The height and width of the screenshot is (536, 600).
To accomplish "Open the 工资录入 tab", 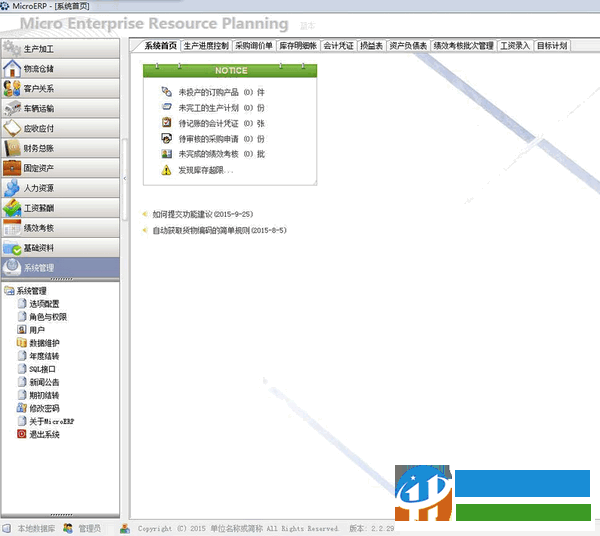I will (515, 46).
